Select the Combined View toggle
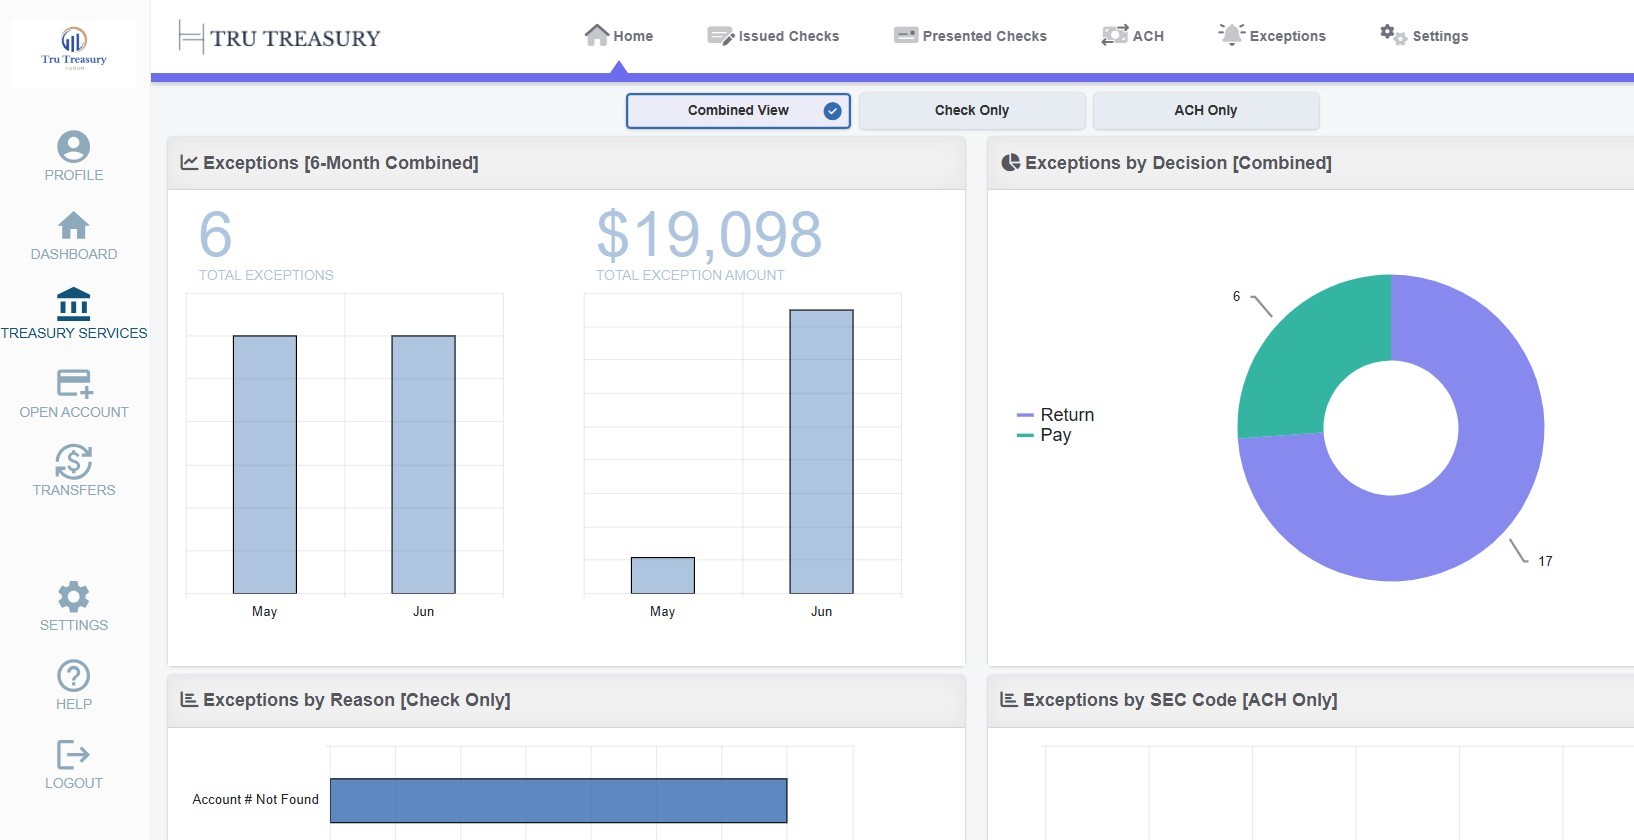The width and height of the screenshot is (1634, 840). 738,111
